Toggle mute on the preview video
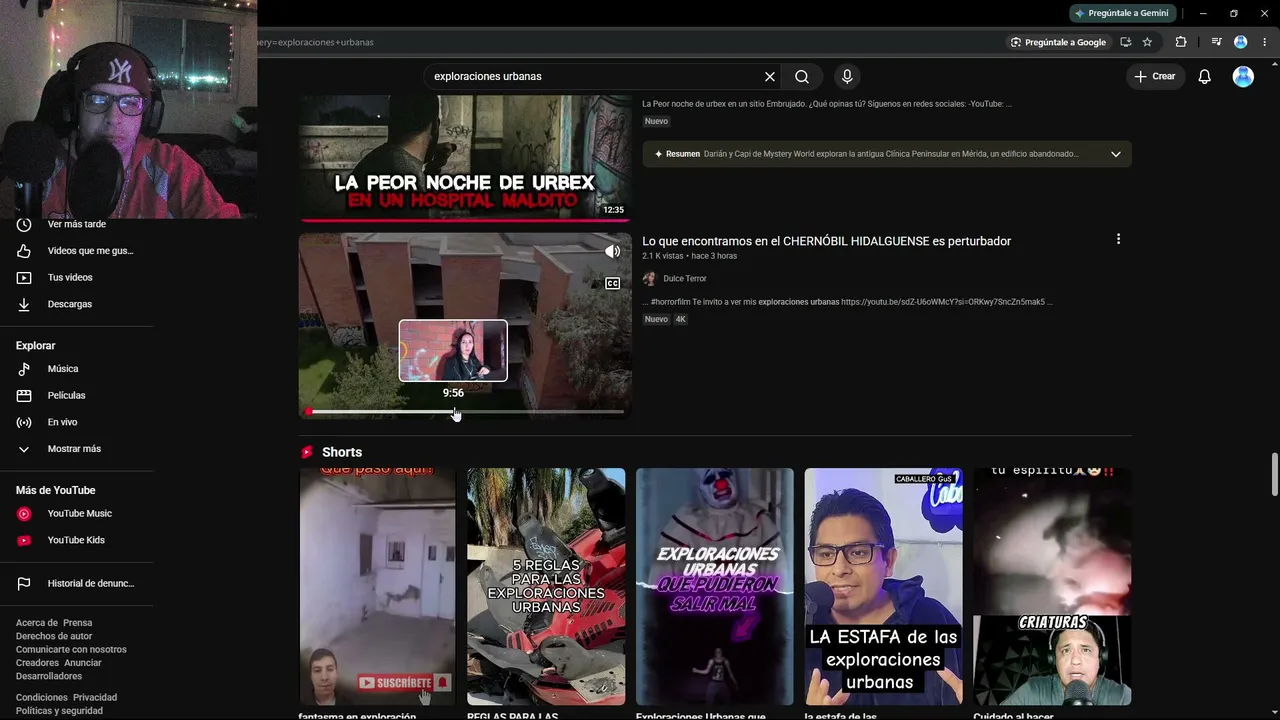Image resolution: width=1280 pixels, height=720 pixels. (612, 252)
